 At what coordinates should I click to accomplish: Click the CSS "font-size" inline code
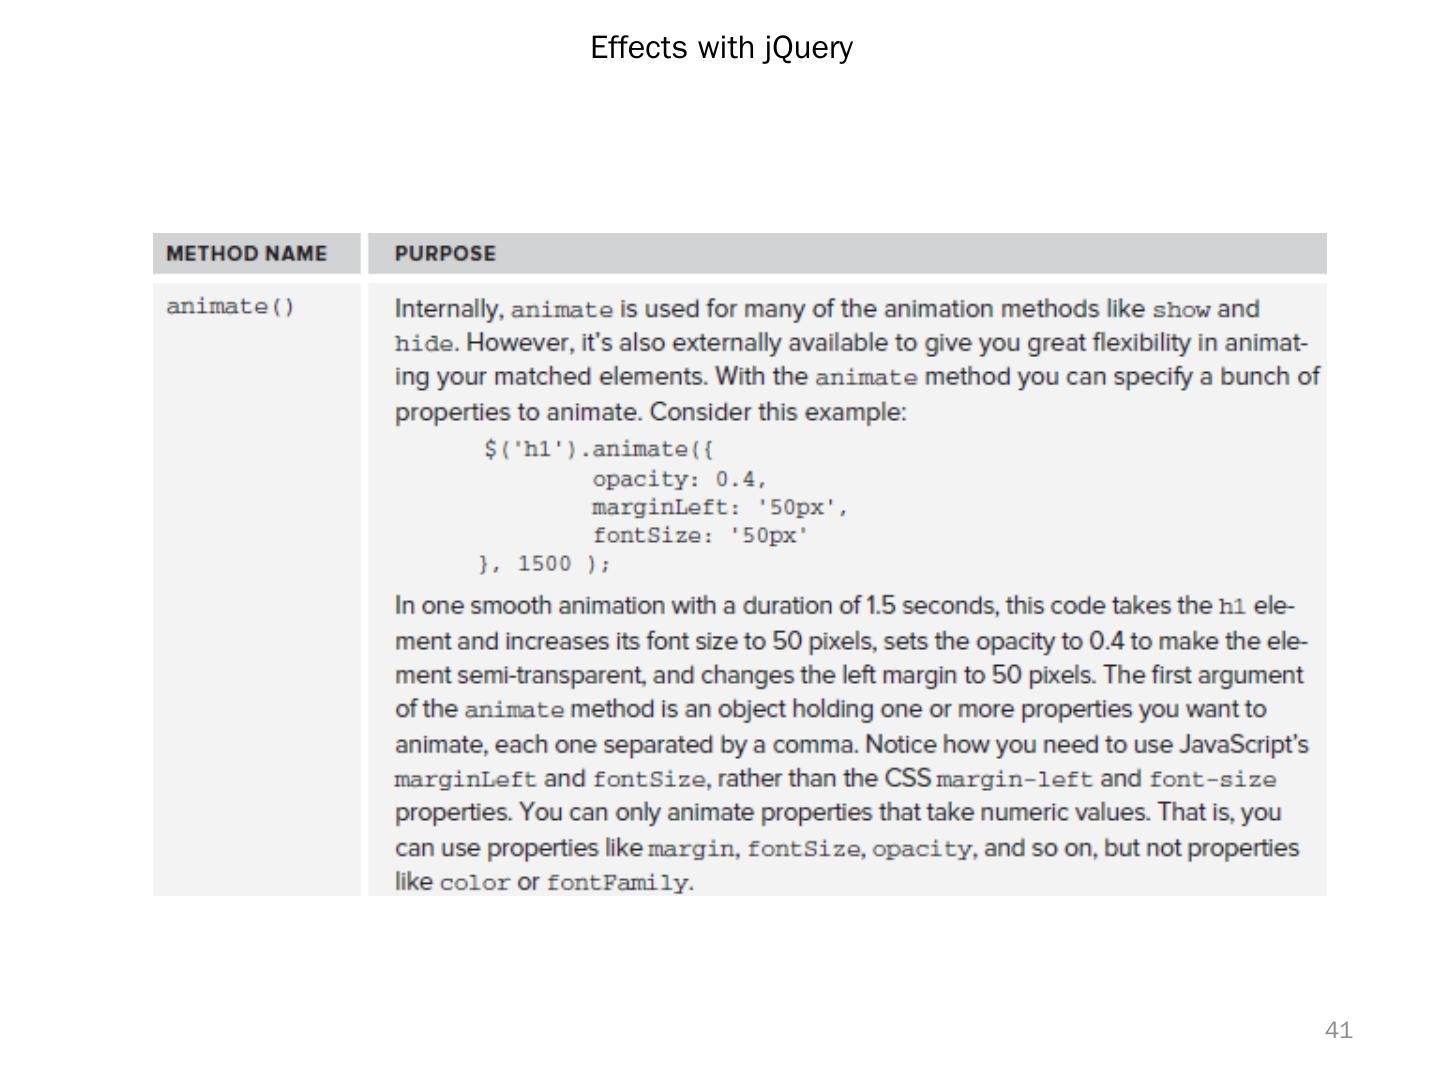tap(1212, 780)
